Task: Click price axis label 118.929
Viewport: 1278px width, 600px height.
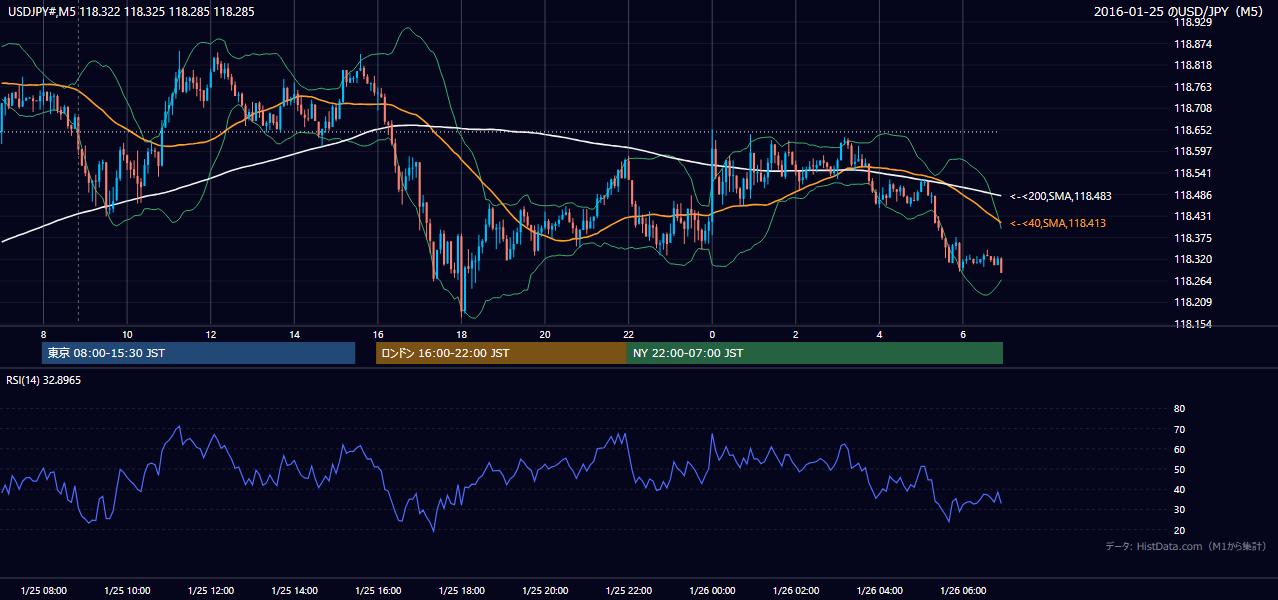Action: tap(1192, 22)
